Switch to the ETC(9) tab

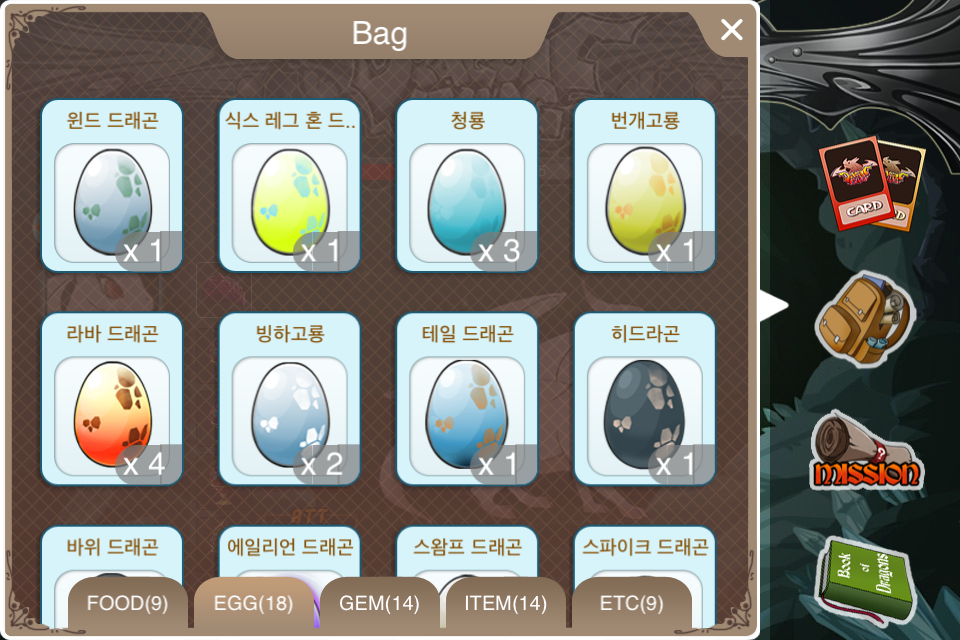pyautogui.click(x=632, y=603)
